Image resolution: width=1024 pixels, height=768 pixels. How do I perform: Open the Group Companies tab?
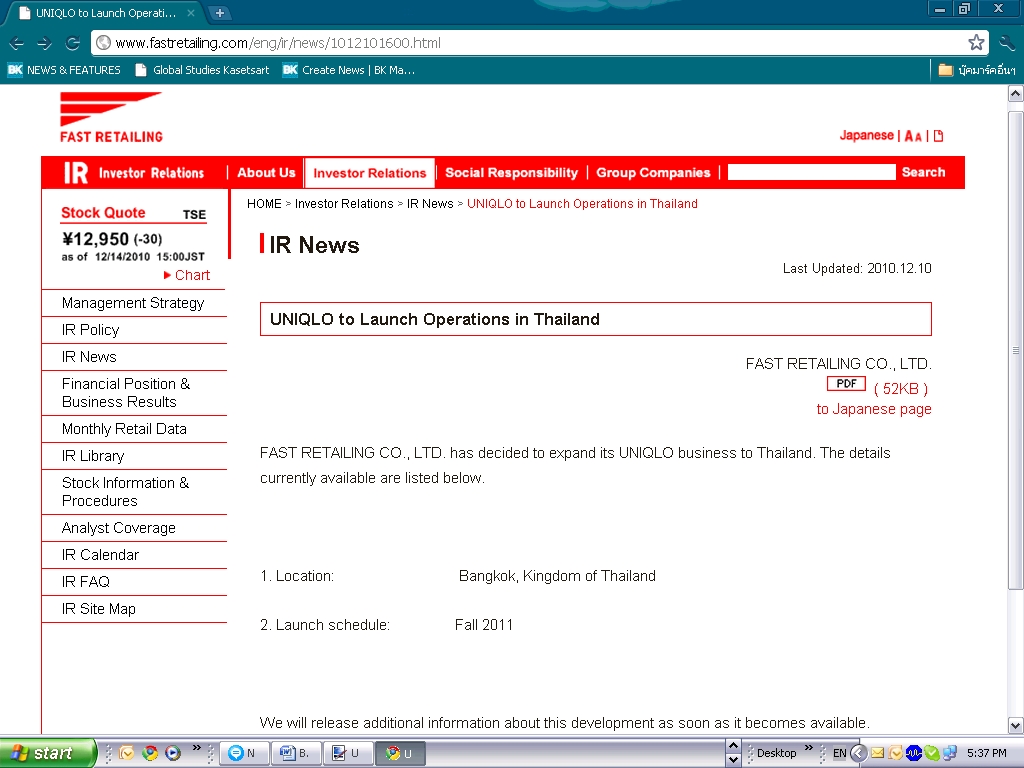pyautogui.click(x=653, y=172)
